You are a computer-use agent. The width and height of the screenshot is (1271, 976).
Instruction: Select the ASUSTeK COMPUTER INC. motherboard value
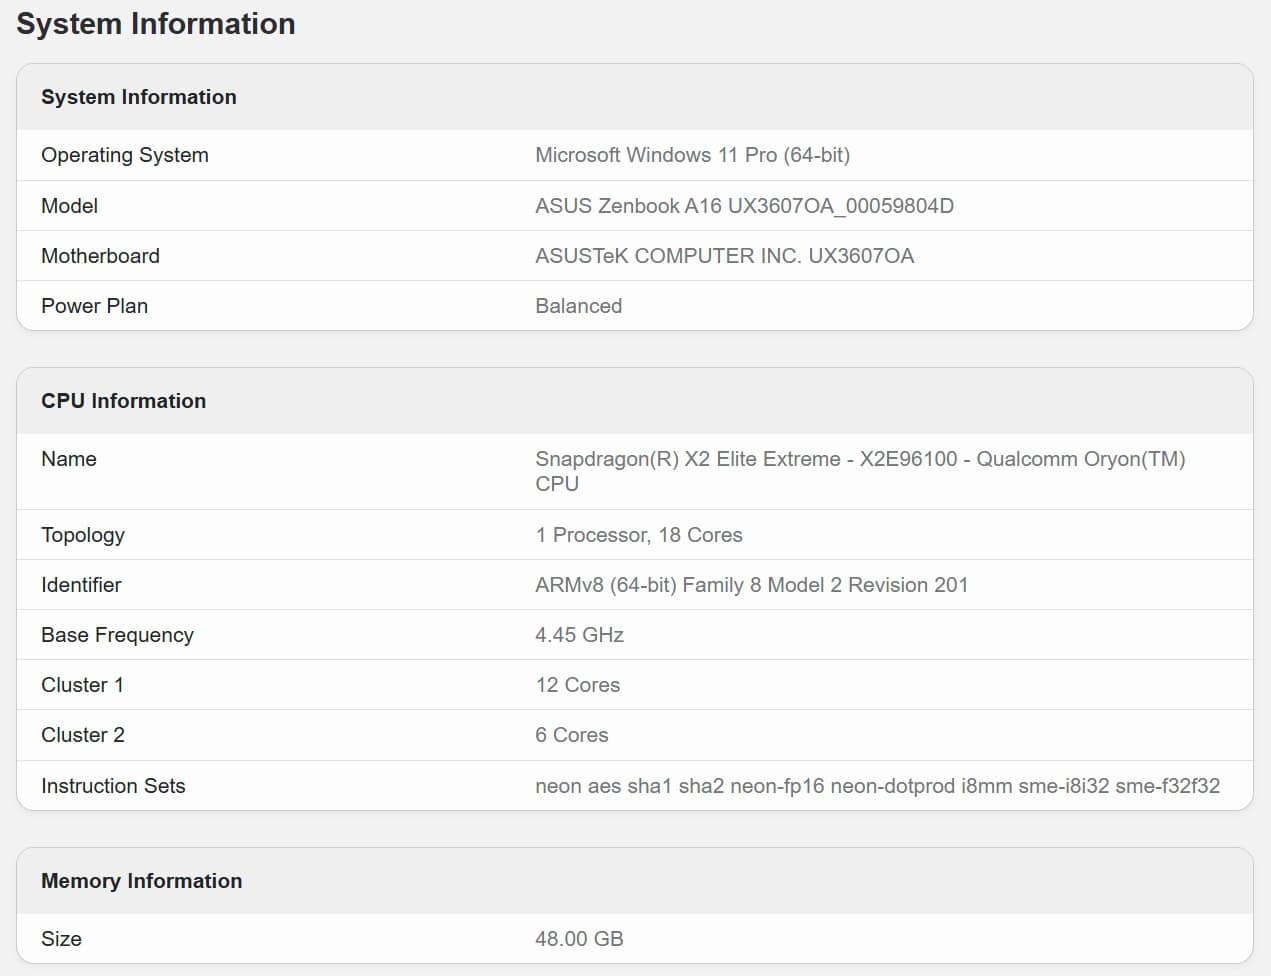point(724,256)
